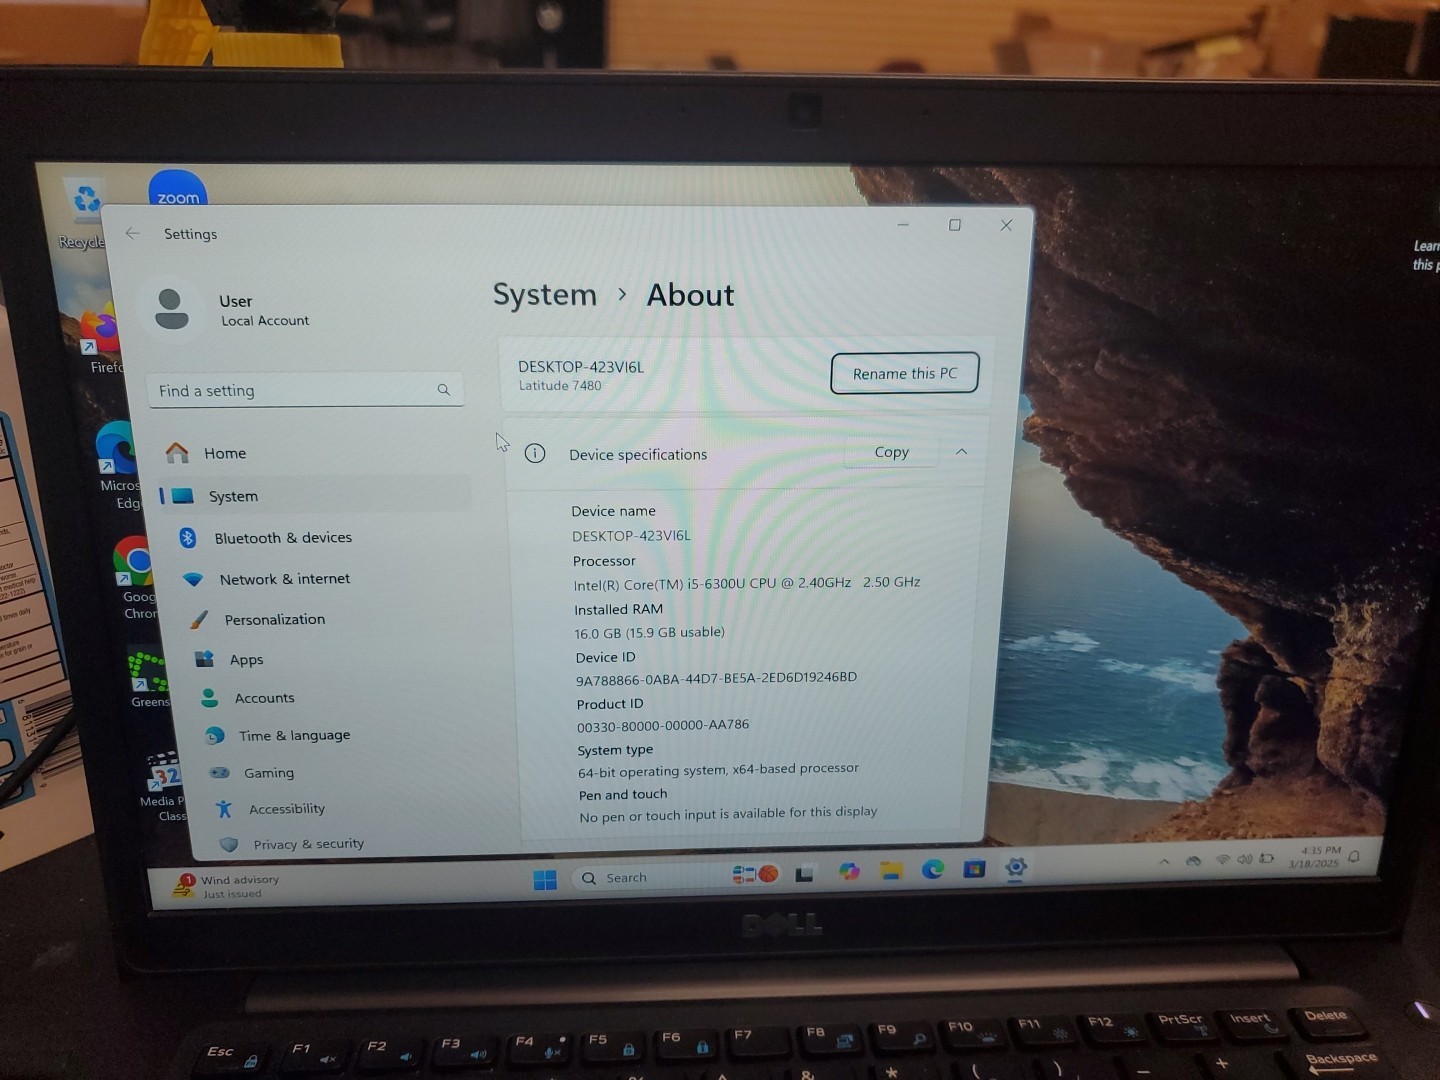1440x1080 pixels.
Task: Open Copilot from the taskbar
Action: click(x=849, y=872)
